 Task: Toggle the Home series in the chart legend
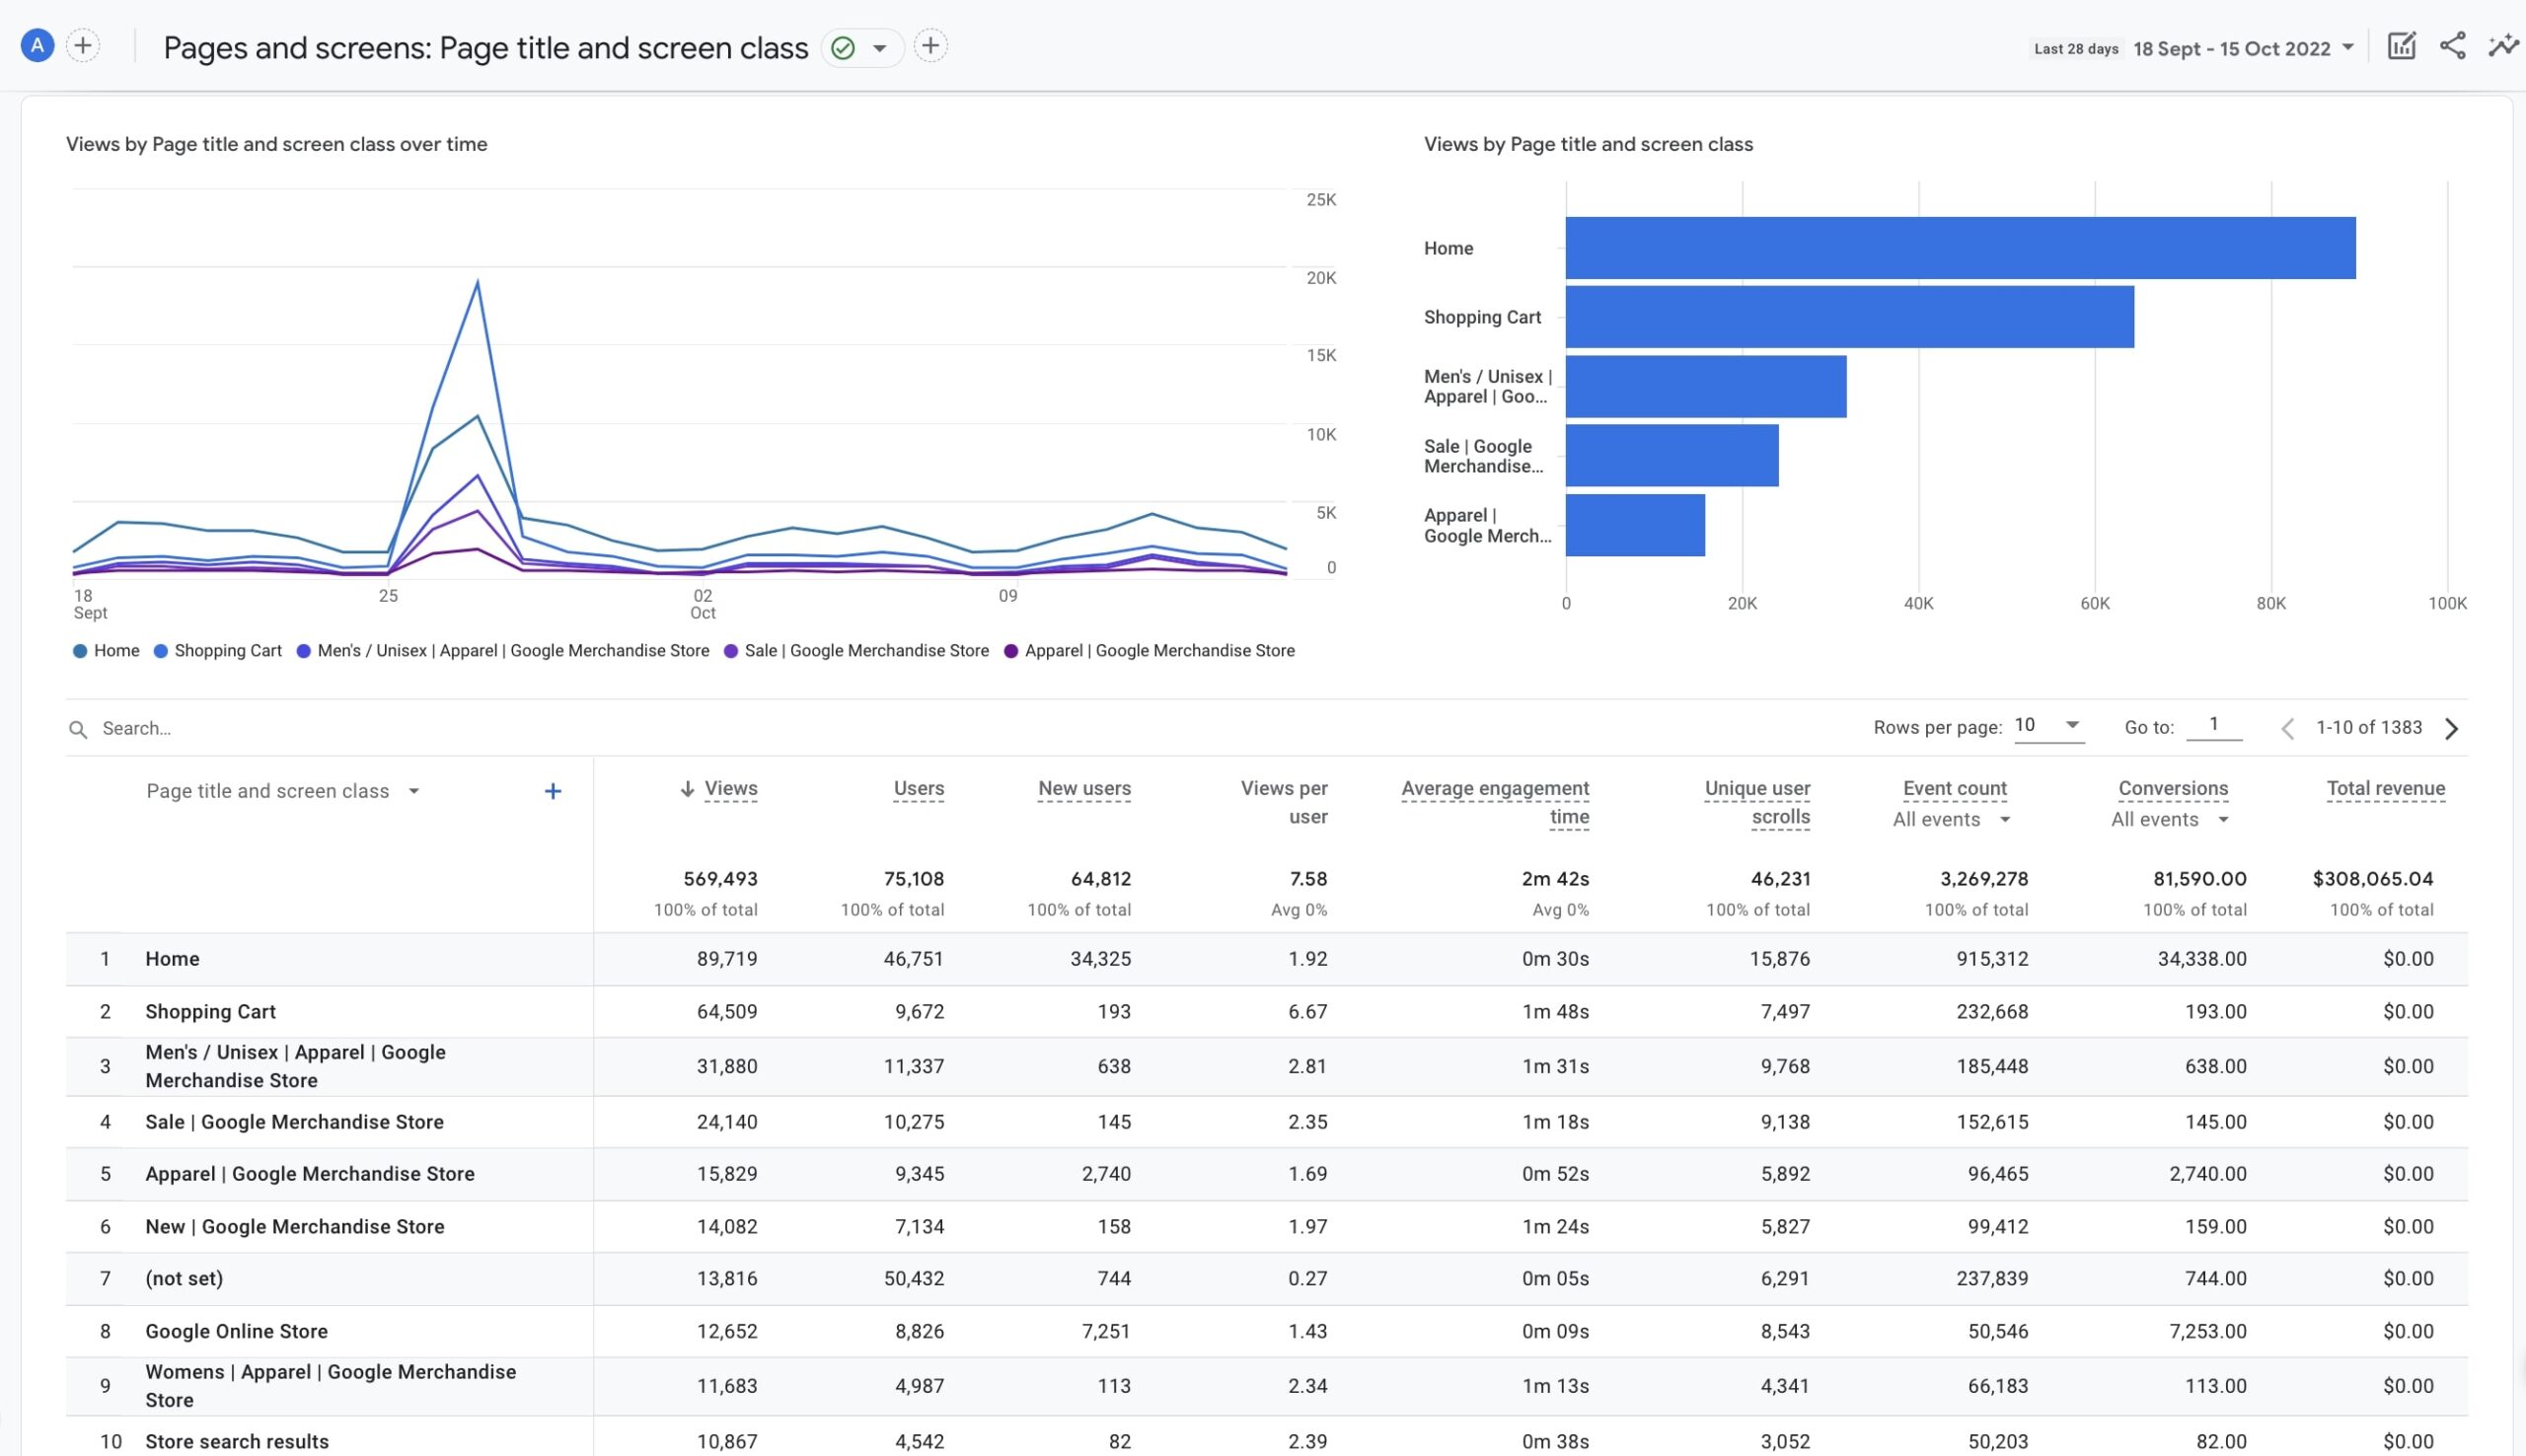(x=105, y=650)
